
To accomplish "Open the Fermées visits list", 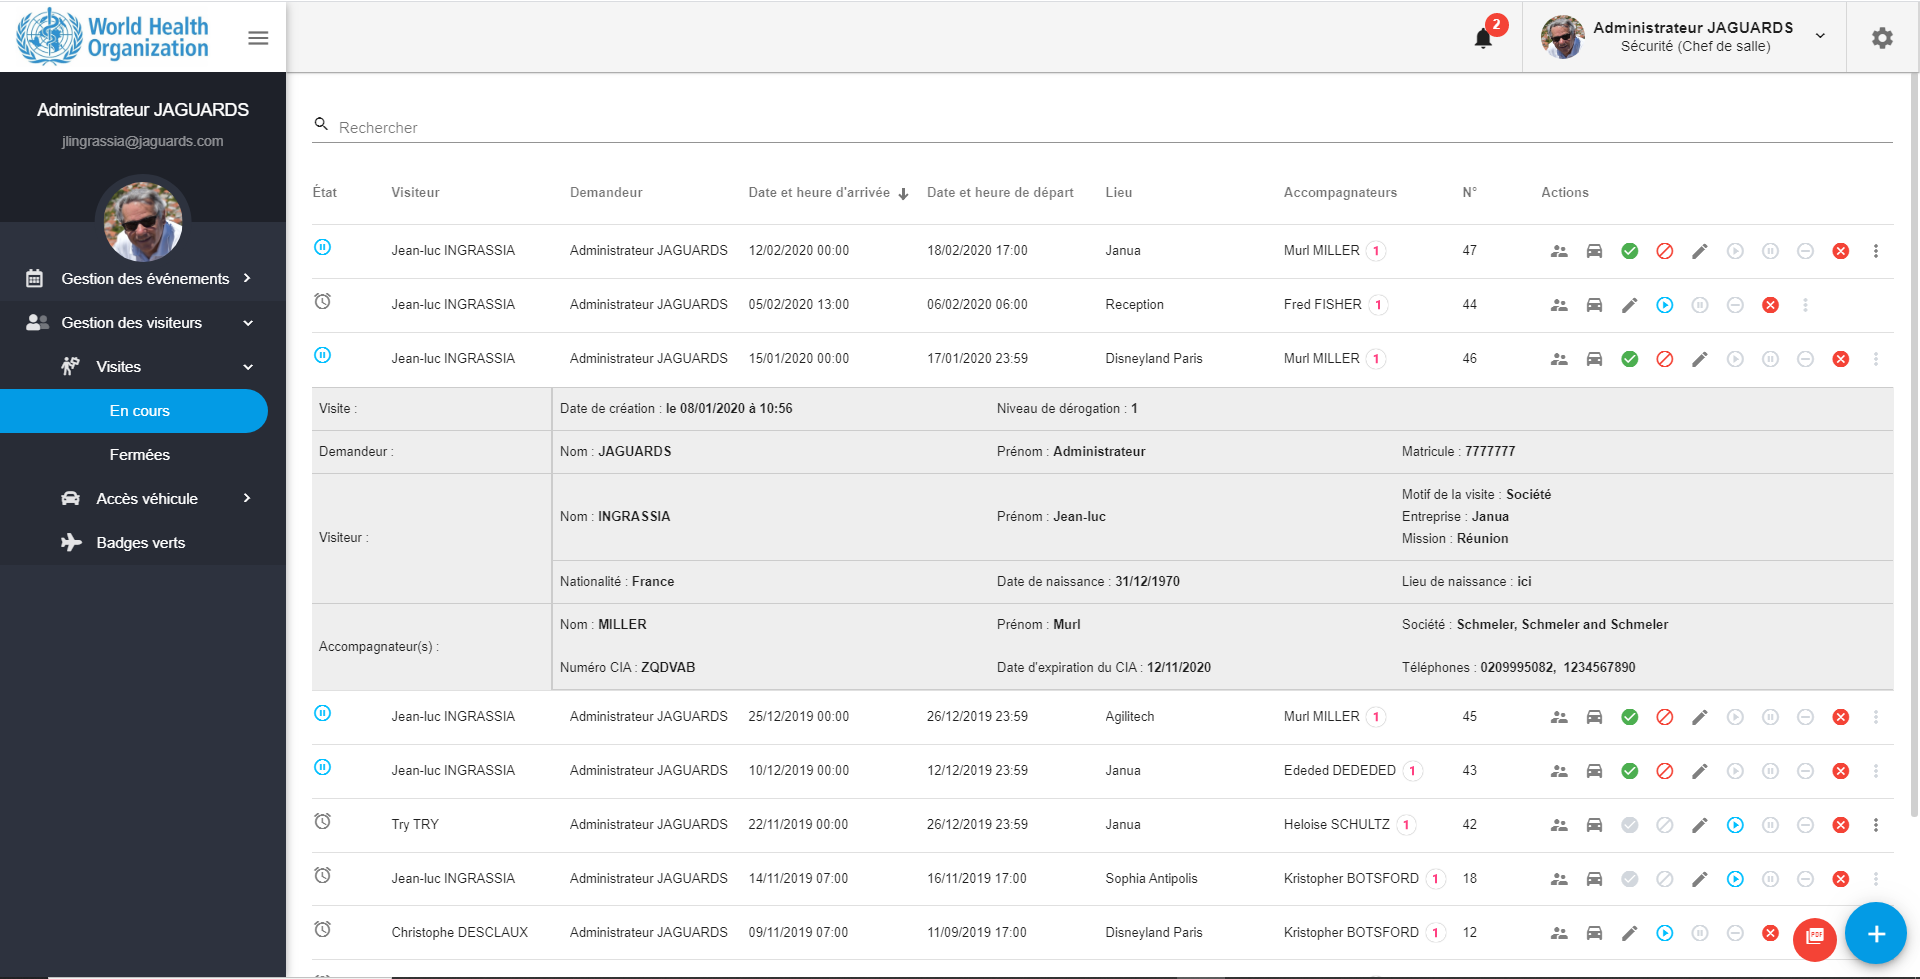I will [140, 454].
